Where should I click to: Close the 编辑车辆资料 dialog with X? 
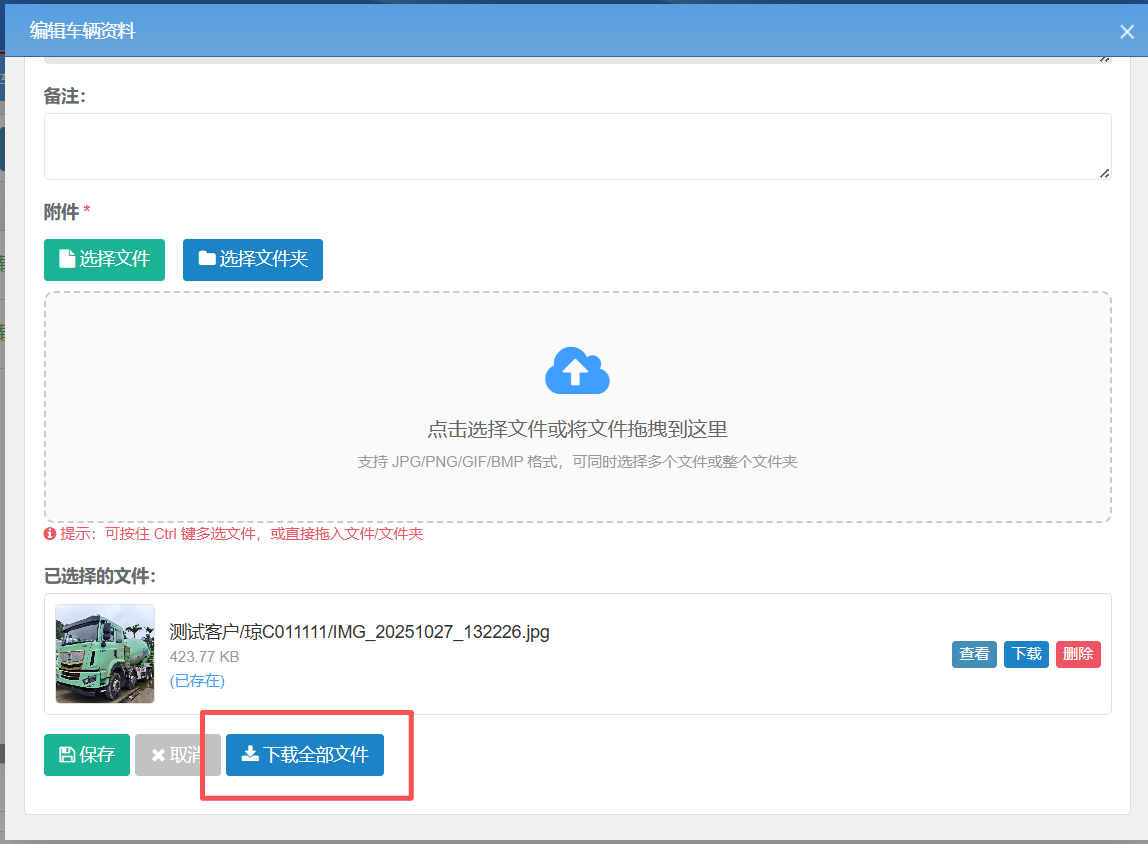(1126, 31)
